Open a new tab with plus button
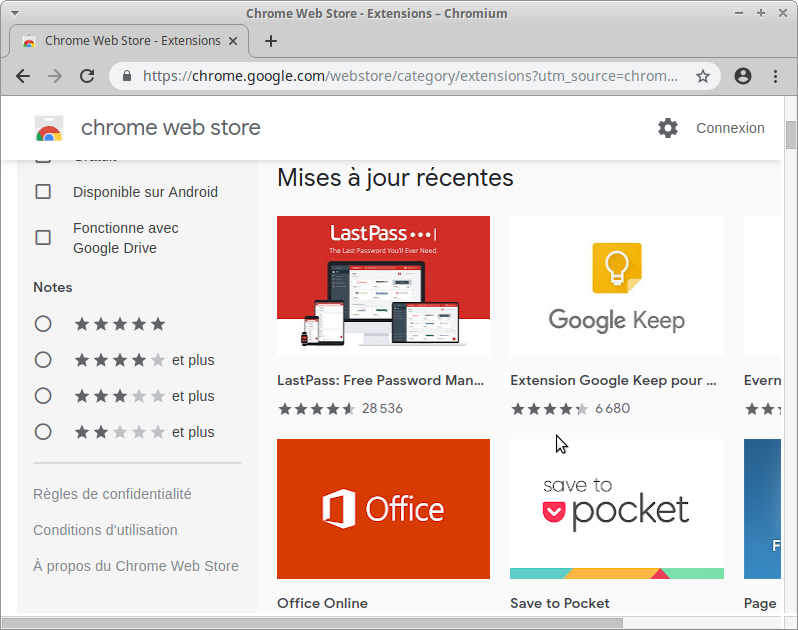The height and width of the screenshot is (630, 798). pyautogui.click(x=270, y=41)
